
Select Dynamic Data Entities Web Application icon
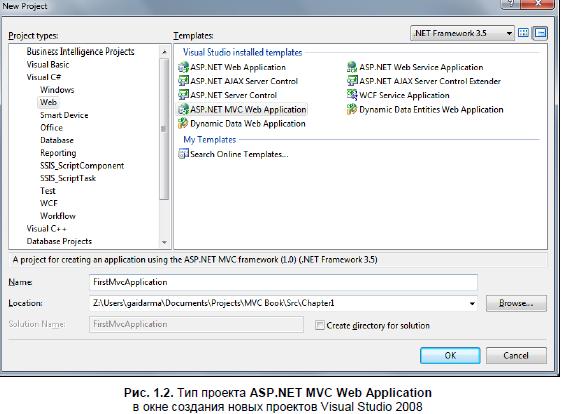(352, 109)
